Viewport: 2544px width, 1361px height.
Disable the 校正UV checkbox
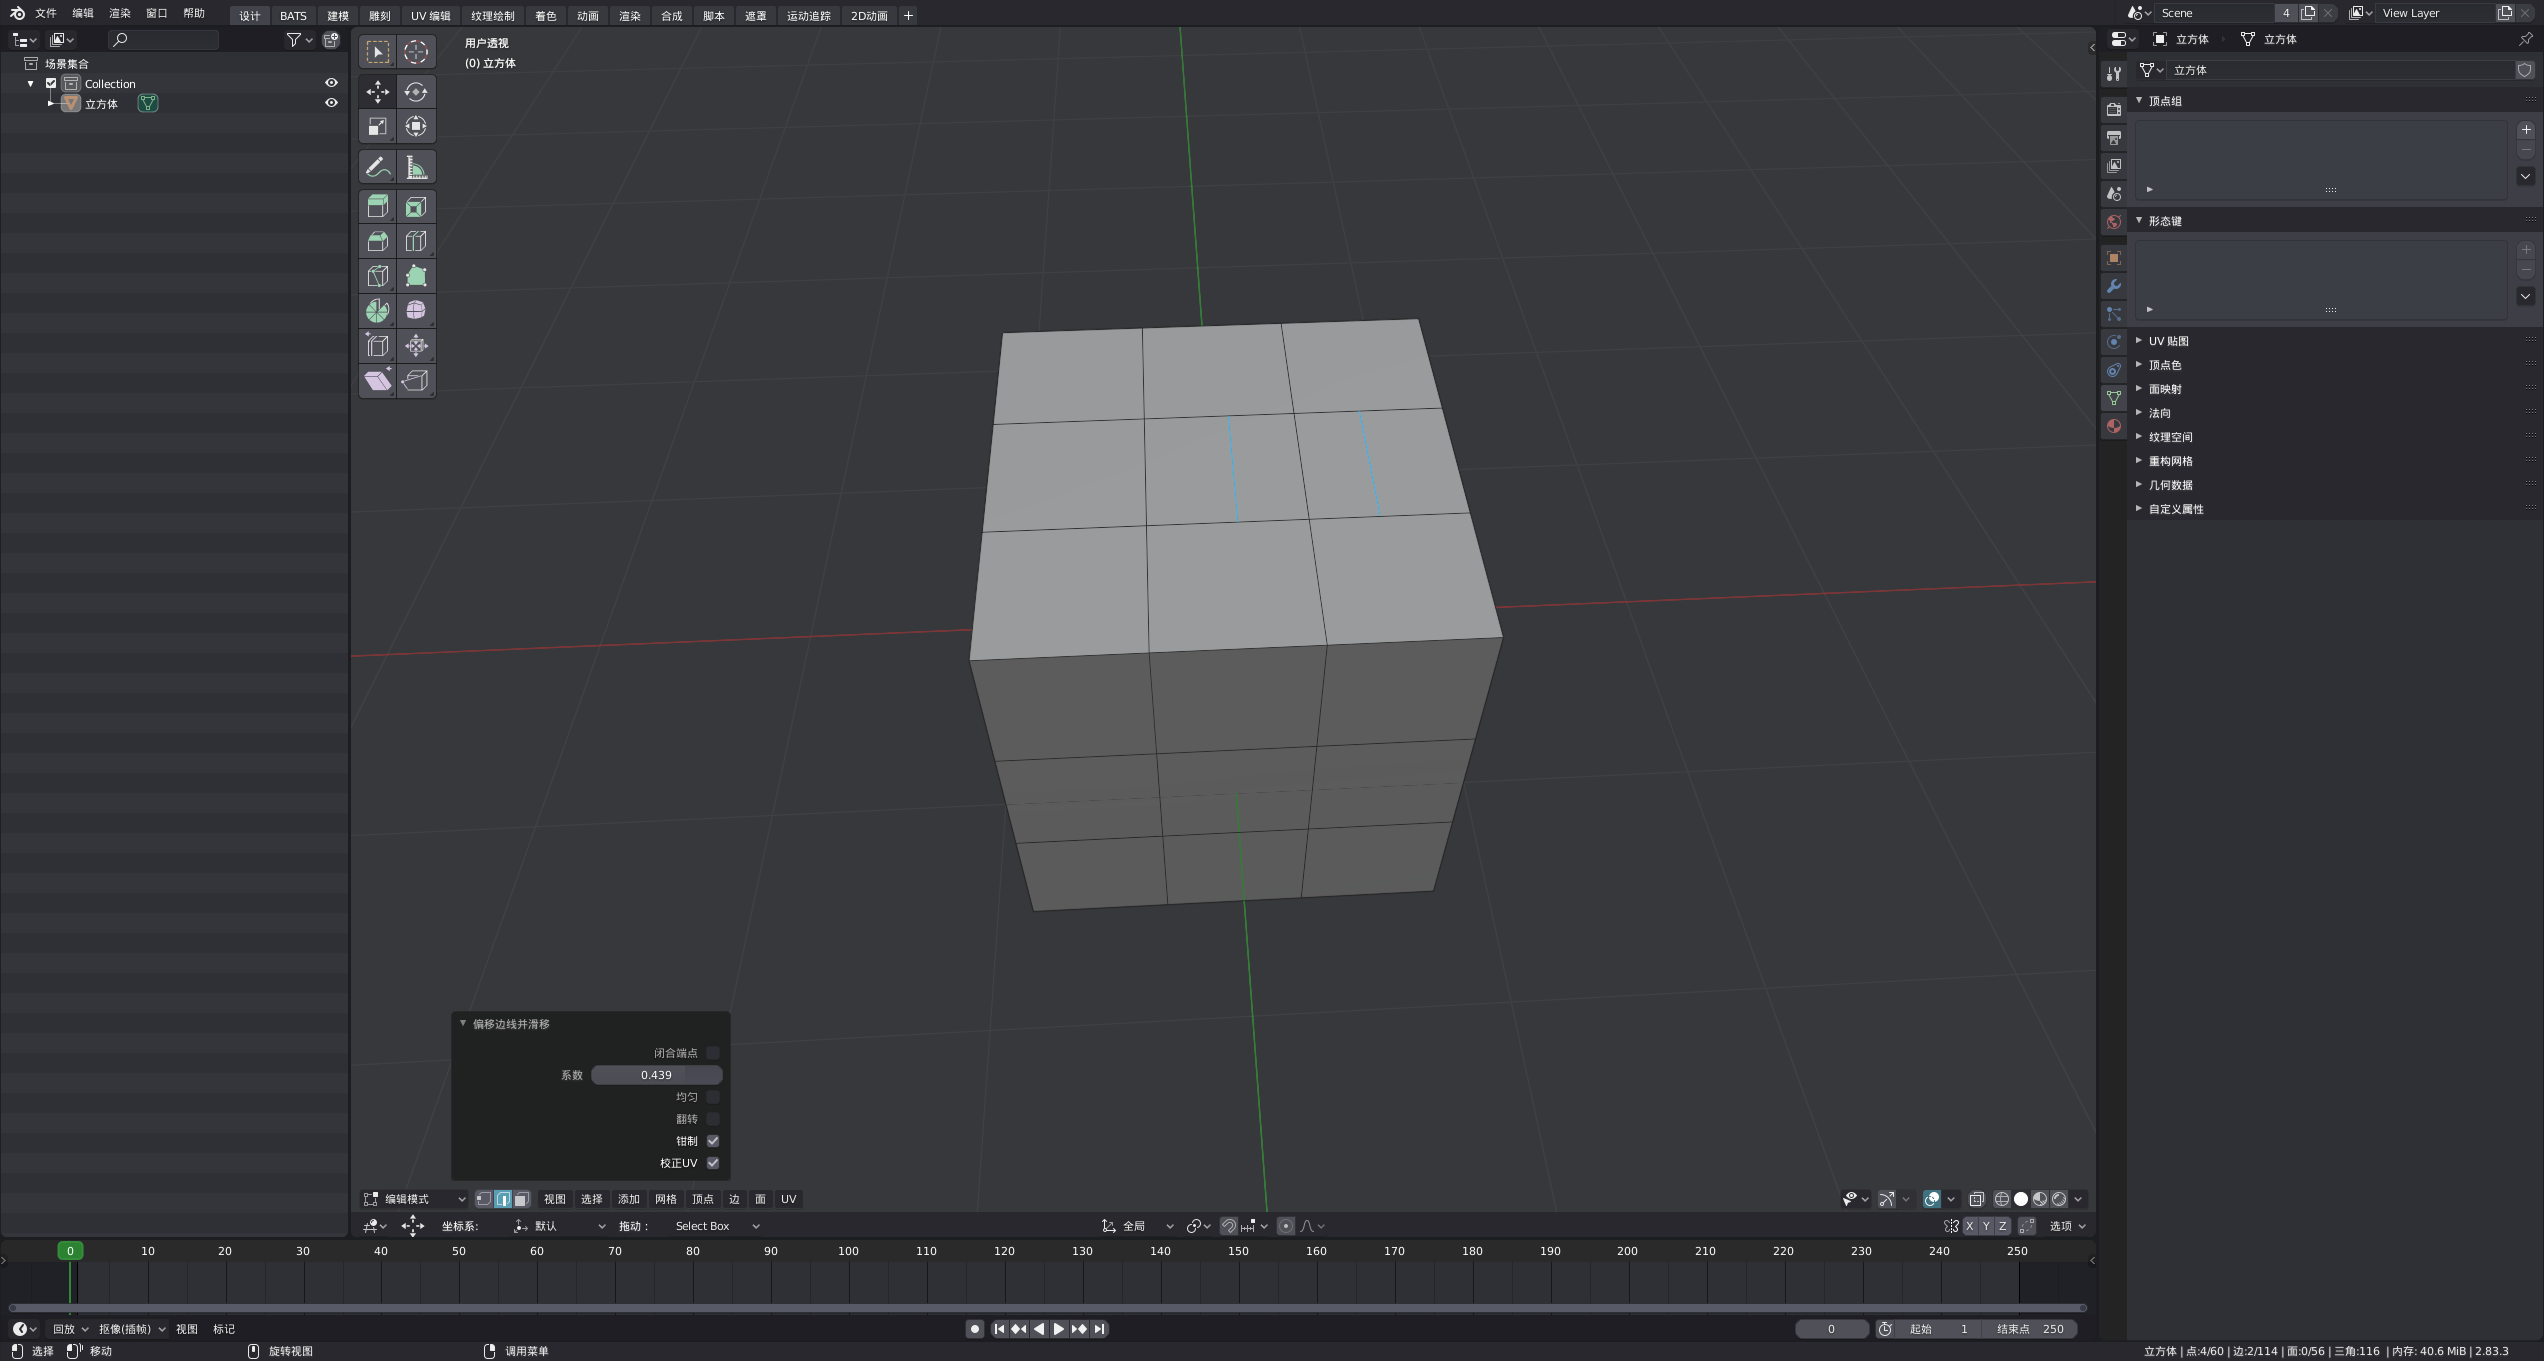[x=713, y=1163]
